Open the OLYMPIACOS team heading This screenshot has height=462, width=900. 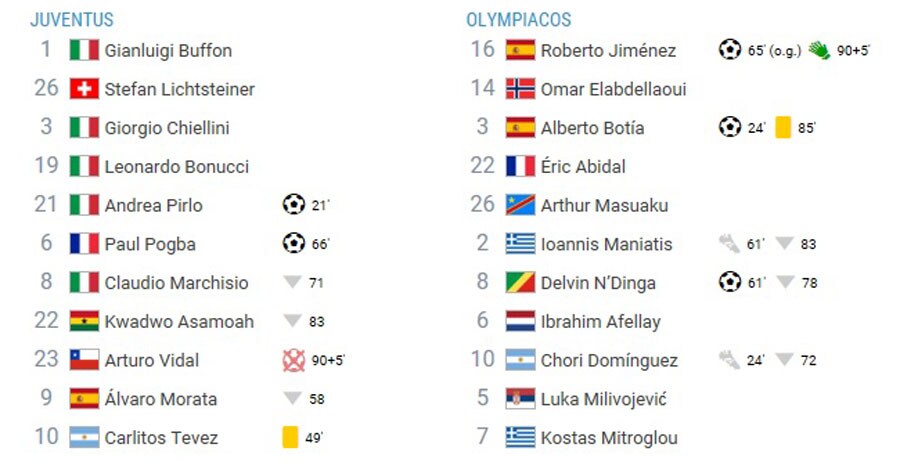tap(518, 20)
